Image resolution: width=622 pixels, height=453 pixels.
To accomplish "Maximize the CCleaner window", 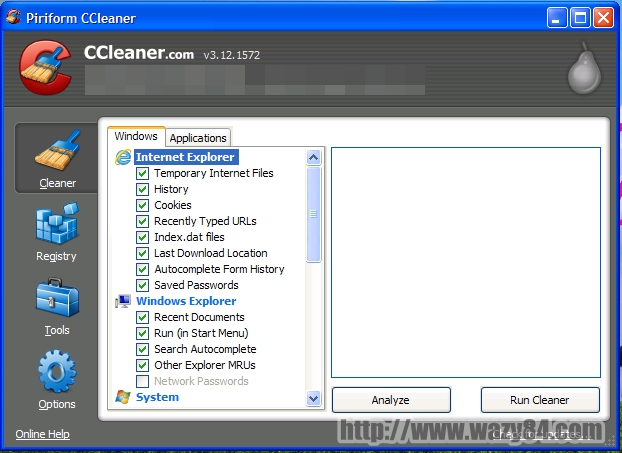I will [x=580, y=18].
